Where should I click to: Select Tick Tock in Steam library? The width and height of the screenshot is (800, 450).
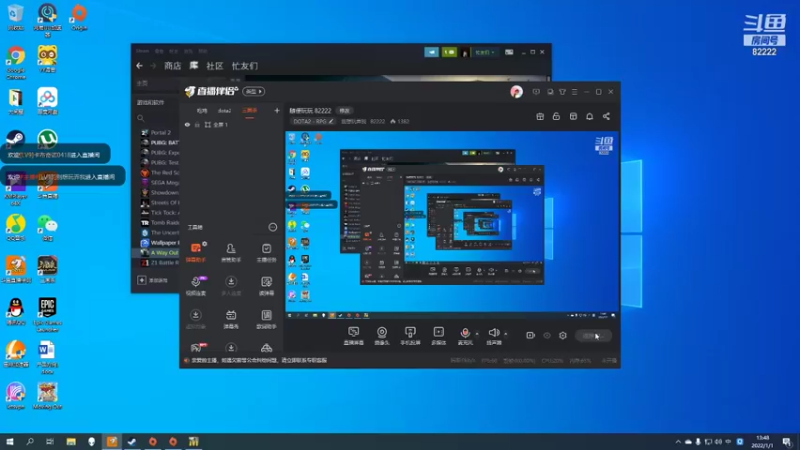[x=160, y=212]
